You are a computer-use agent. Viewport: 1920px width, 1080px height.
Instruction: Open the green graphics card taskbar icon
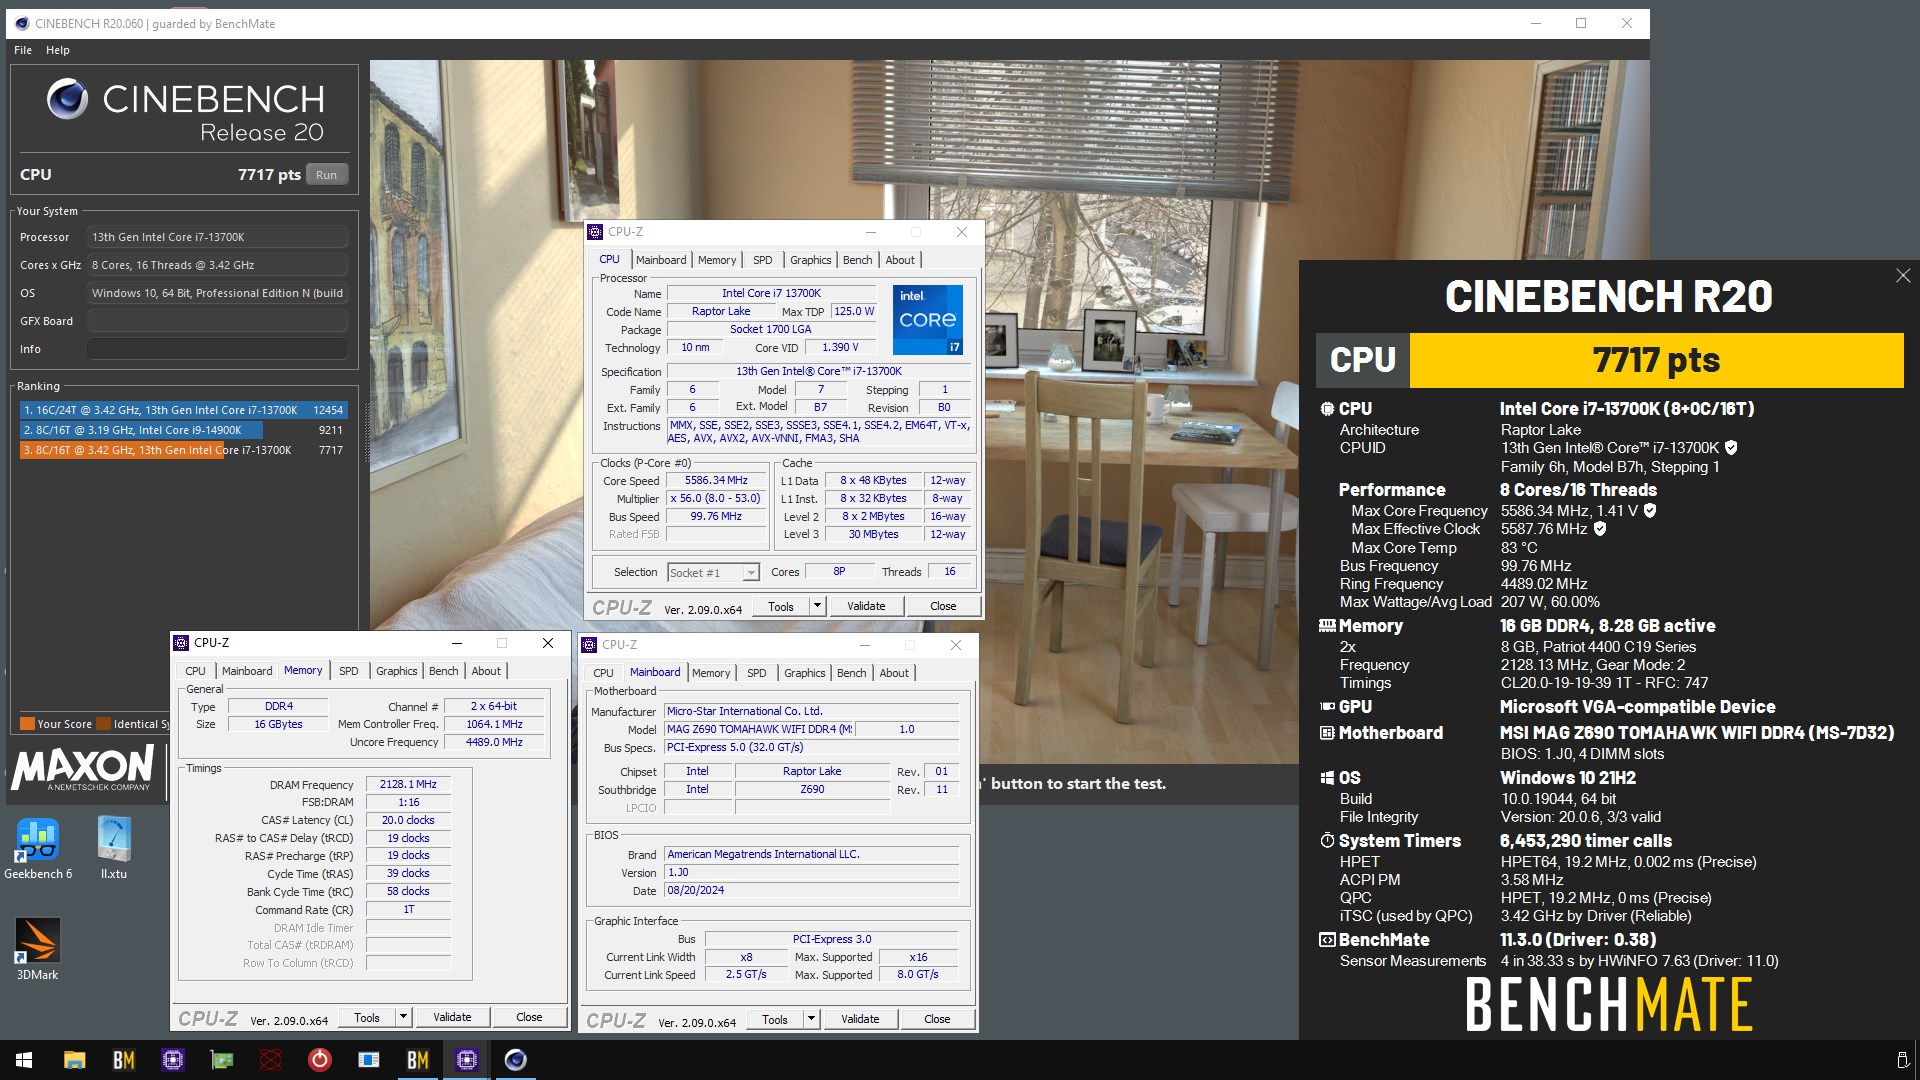point(221,1060)
